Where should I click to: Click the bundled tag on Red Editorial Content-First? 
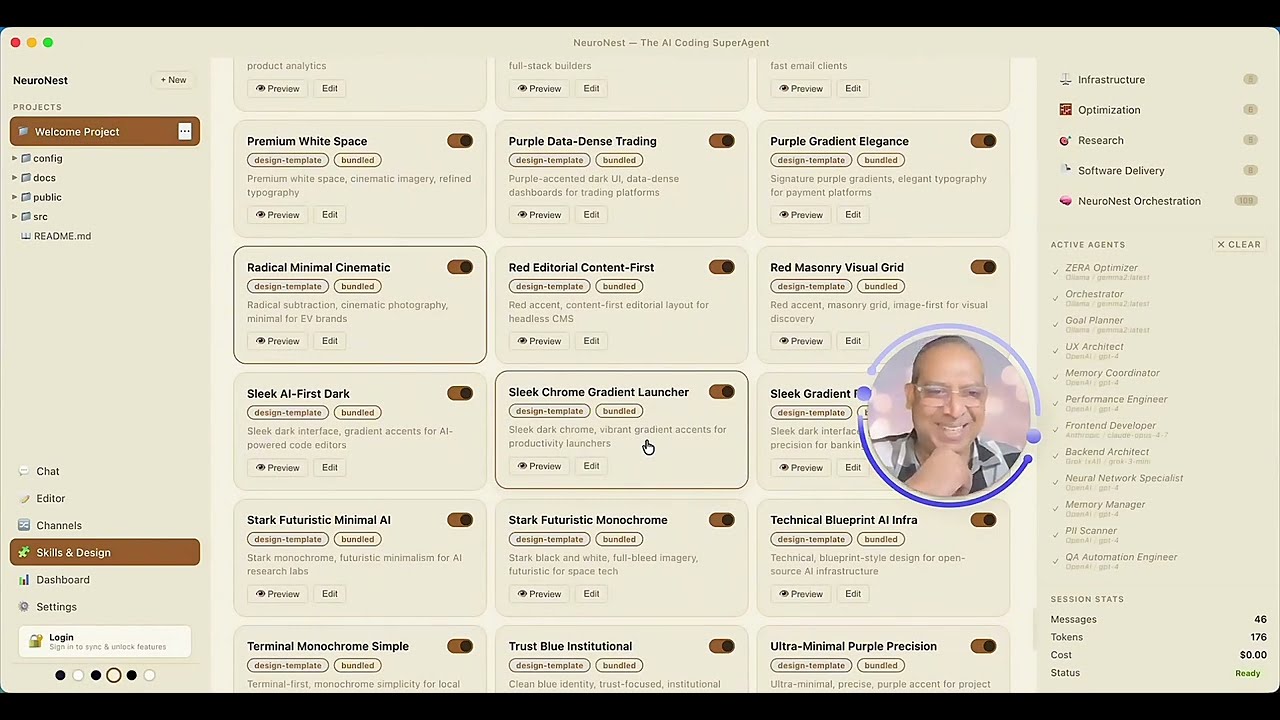[x=619, y=286]
